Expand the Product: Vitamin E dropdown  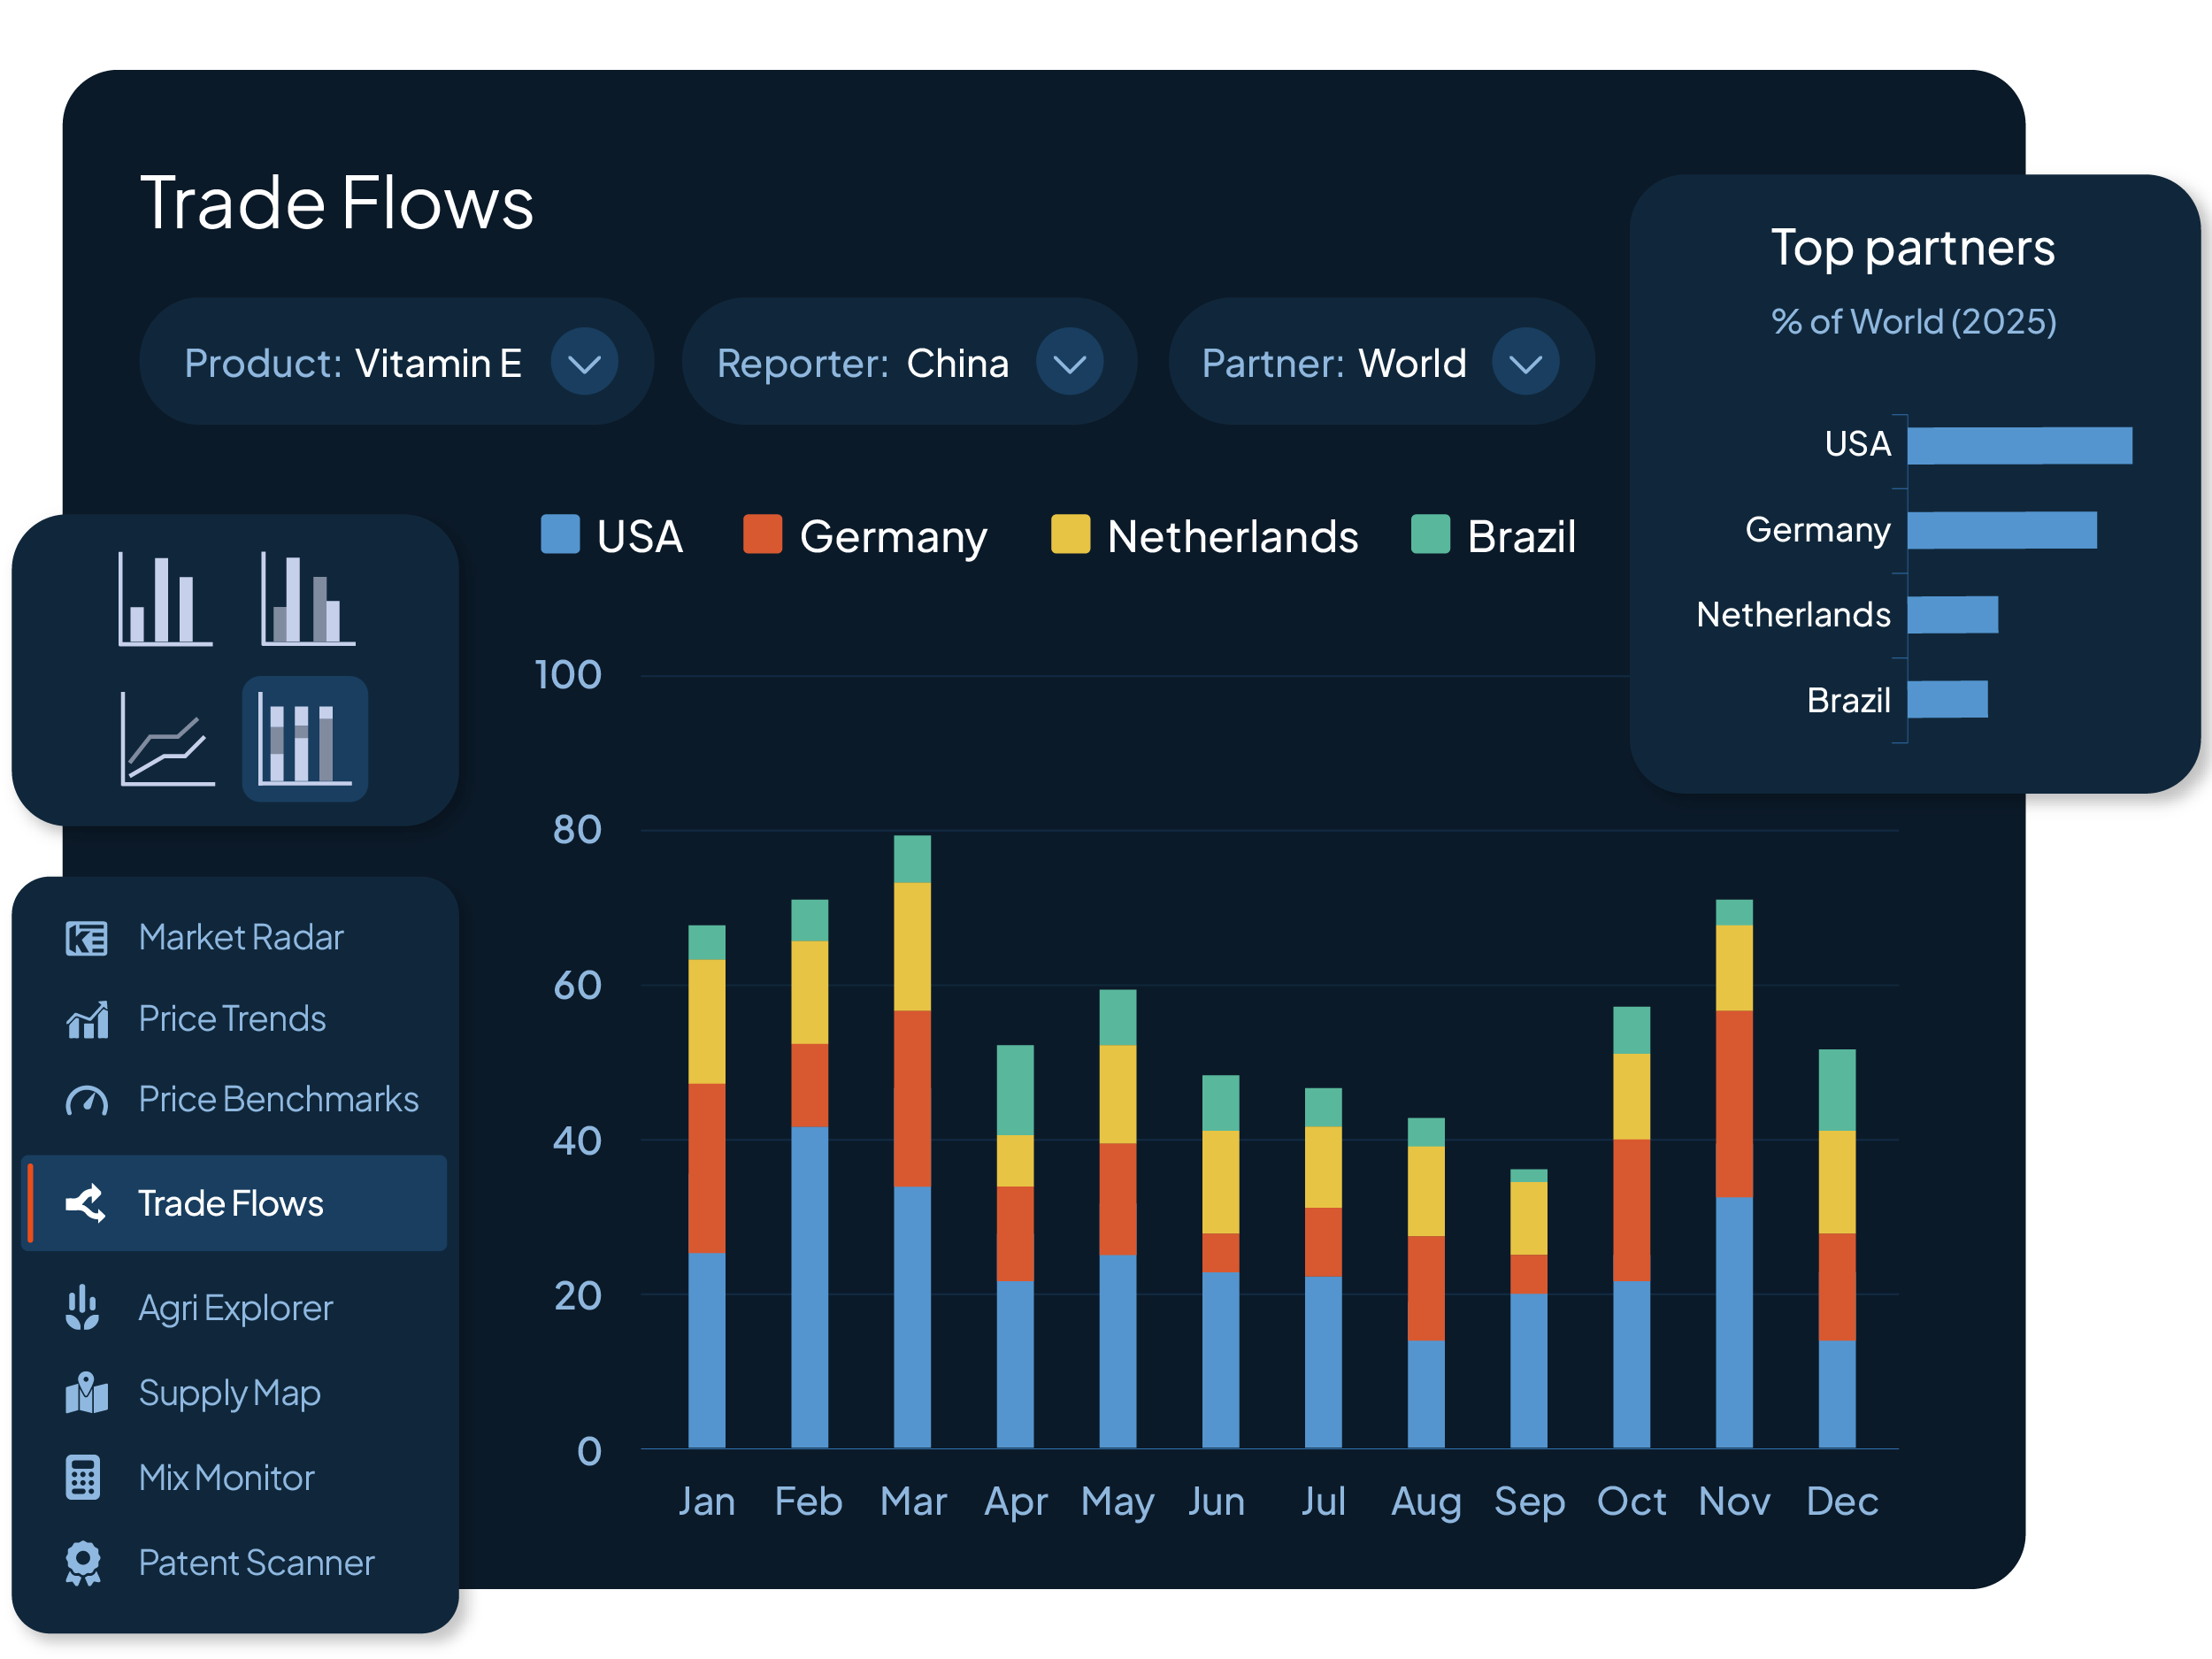(x=584, y=362)
